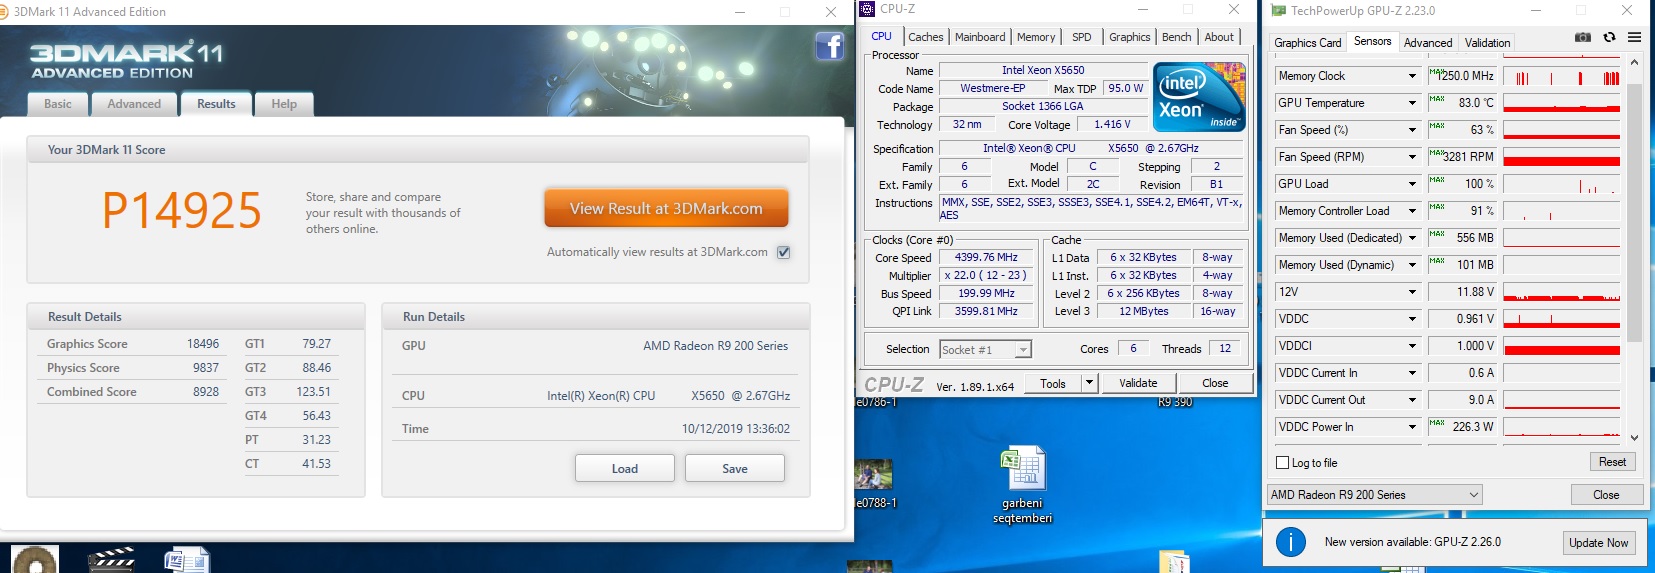Image resolution: width=1655 pixels, height=573 pixels.
Task: Click the Facebook icon in 3DMark
Action: (830, 46)
